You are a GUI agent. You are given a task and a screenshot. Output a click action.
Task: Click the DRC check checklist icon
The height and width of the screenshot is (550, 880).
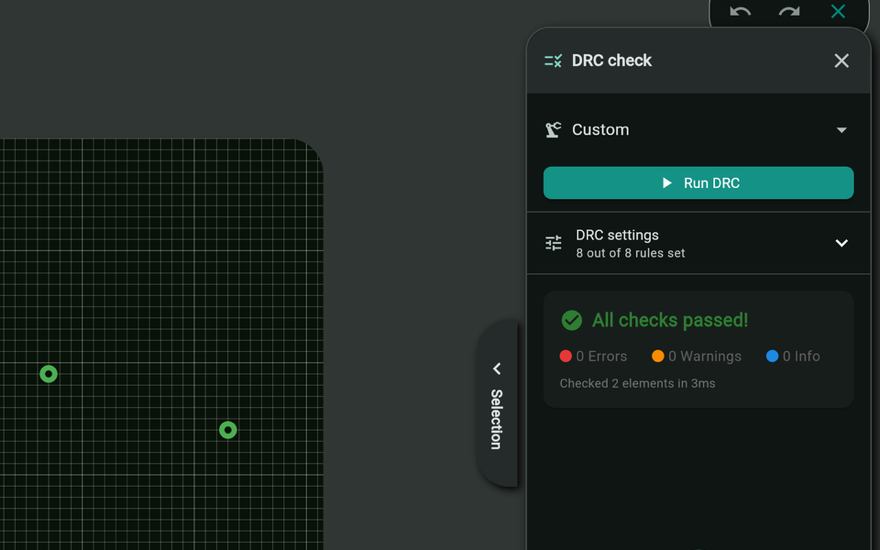tap(553, 61)
